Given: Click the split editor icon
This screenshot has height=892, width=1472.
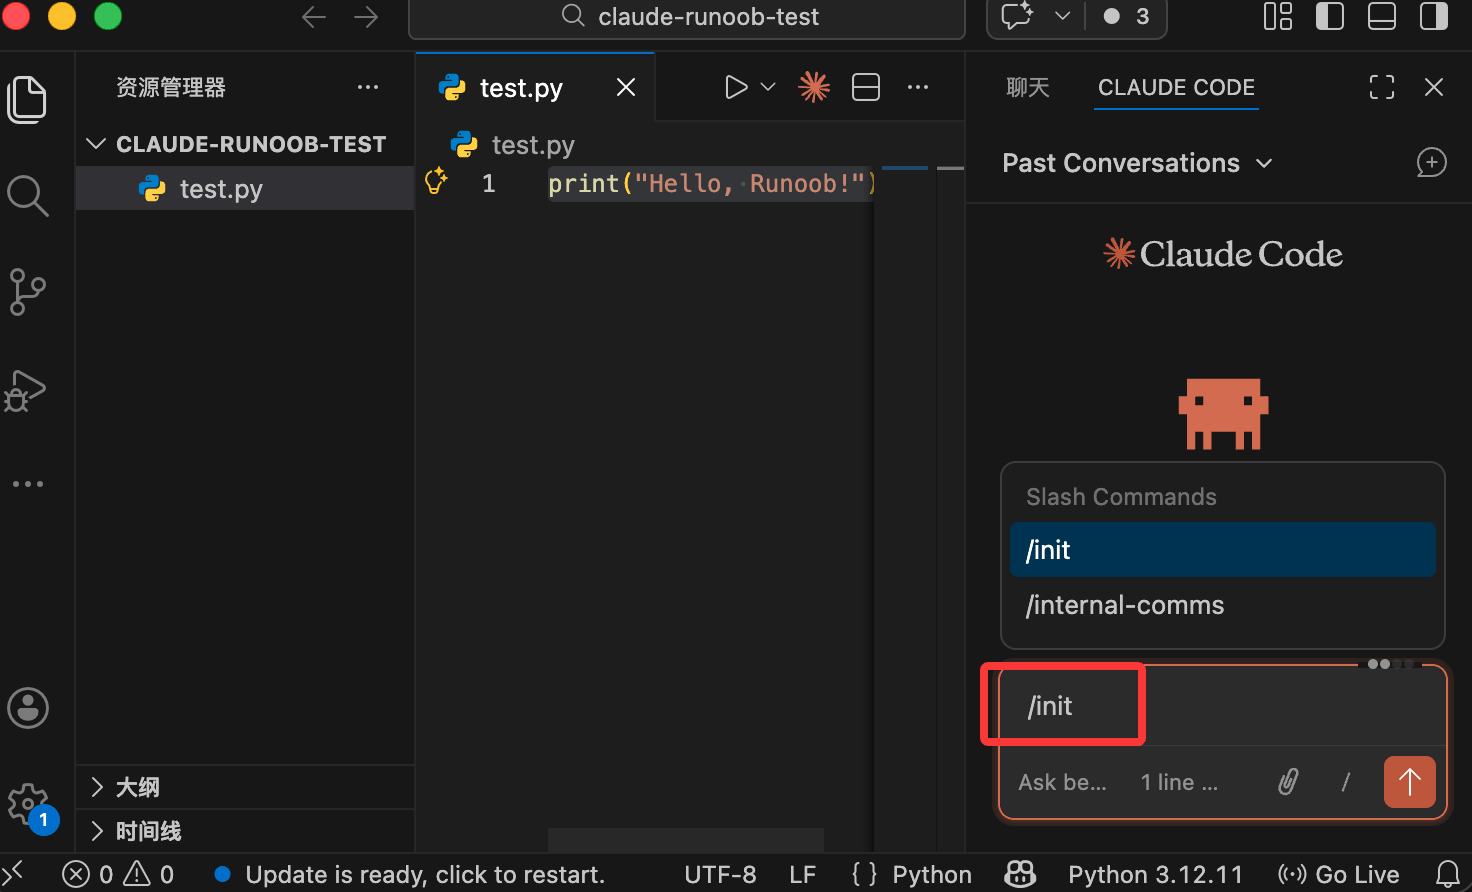Looking at the screenshot, I should pos(866,88).
